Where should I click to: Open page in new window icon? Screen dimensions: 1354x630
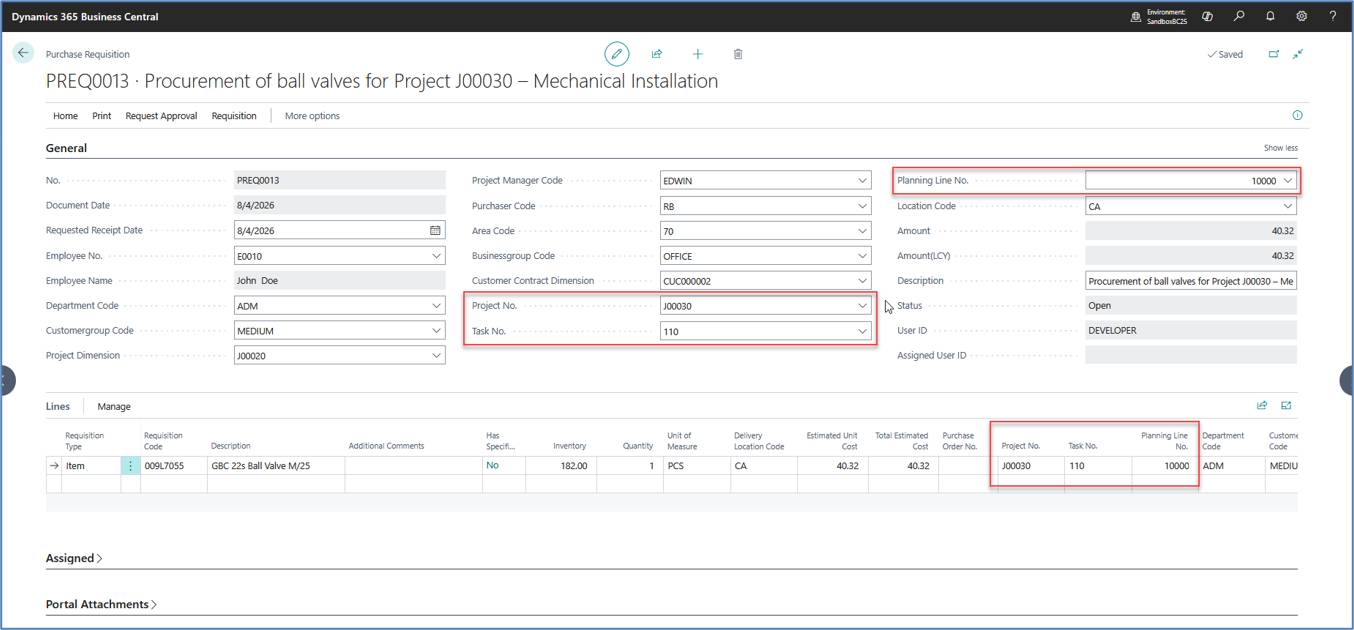[1274, 54]
